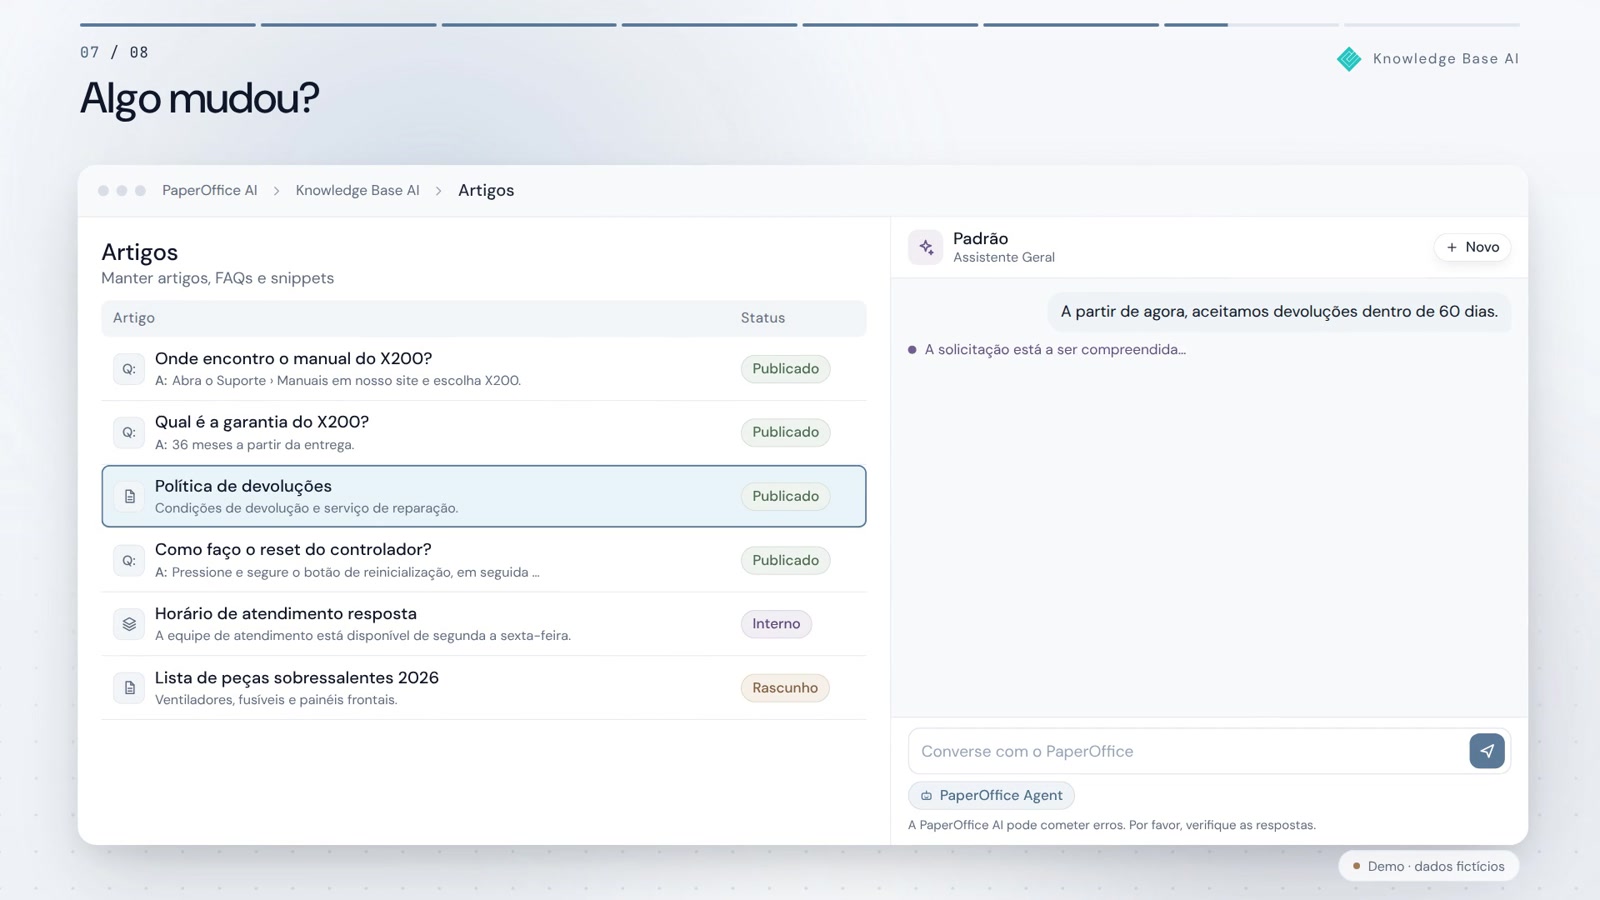Jump to first slide progress segment
Viewport: 1600px width, 900px height.
click(x=168, y=24)
